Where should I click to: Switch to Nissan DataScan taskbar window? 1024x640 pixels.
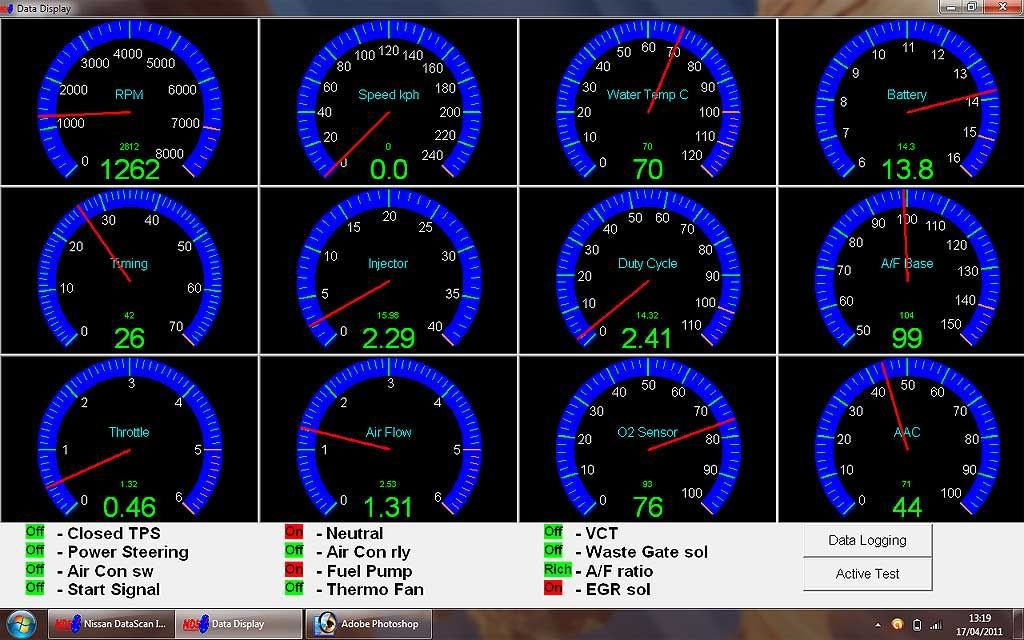click(x=111, y=624)
